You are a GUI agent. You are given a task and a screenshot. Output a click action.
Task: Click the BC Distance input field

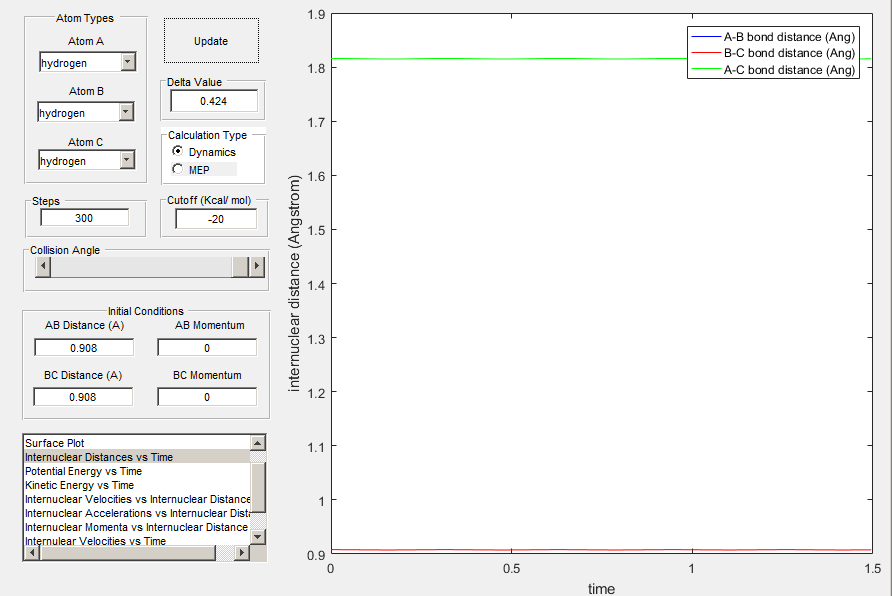click(x=83, y=397)
